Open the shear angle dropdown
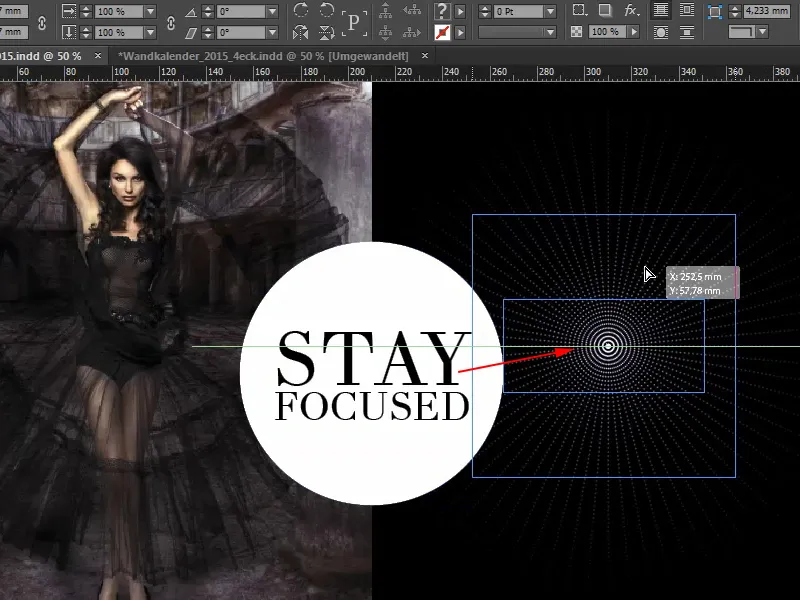The height and width of the screenshot is (600, 800). [272, 33]
